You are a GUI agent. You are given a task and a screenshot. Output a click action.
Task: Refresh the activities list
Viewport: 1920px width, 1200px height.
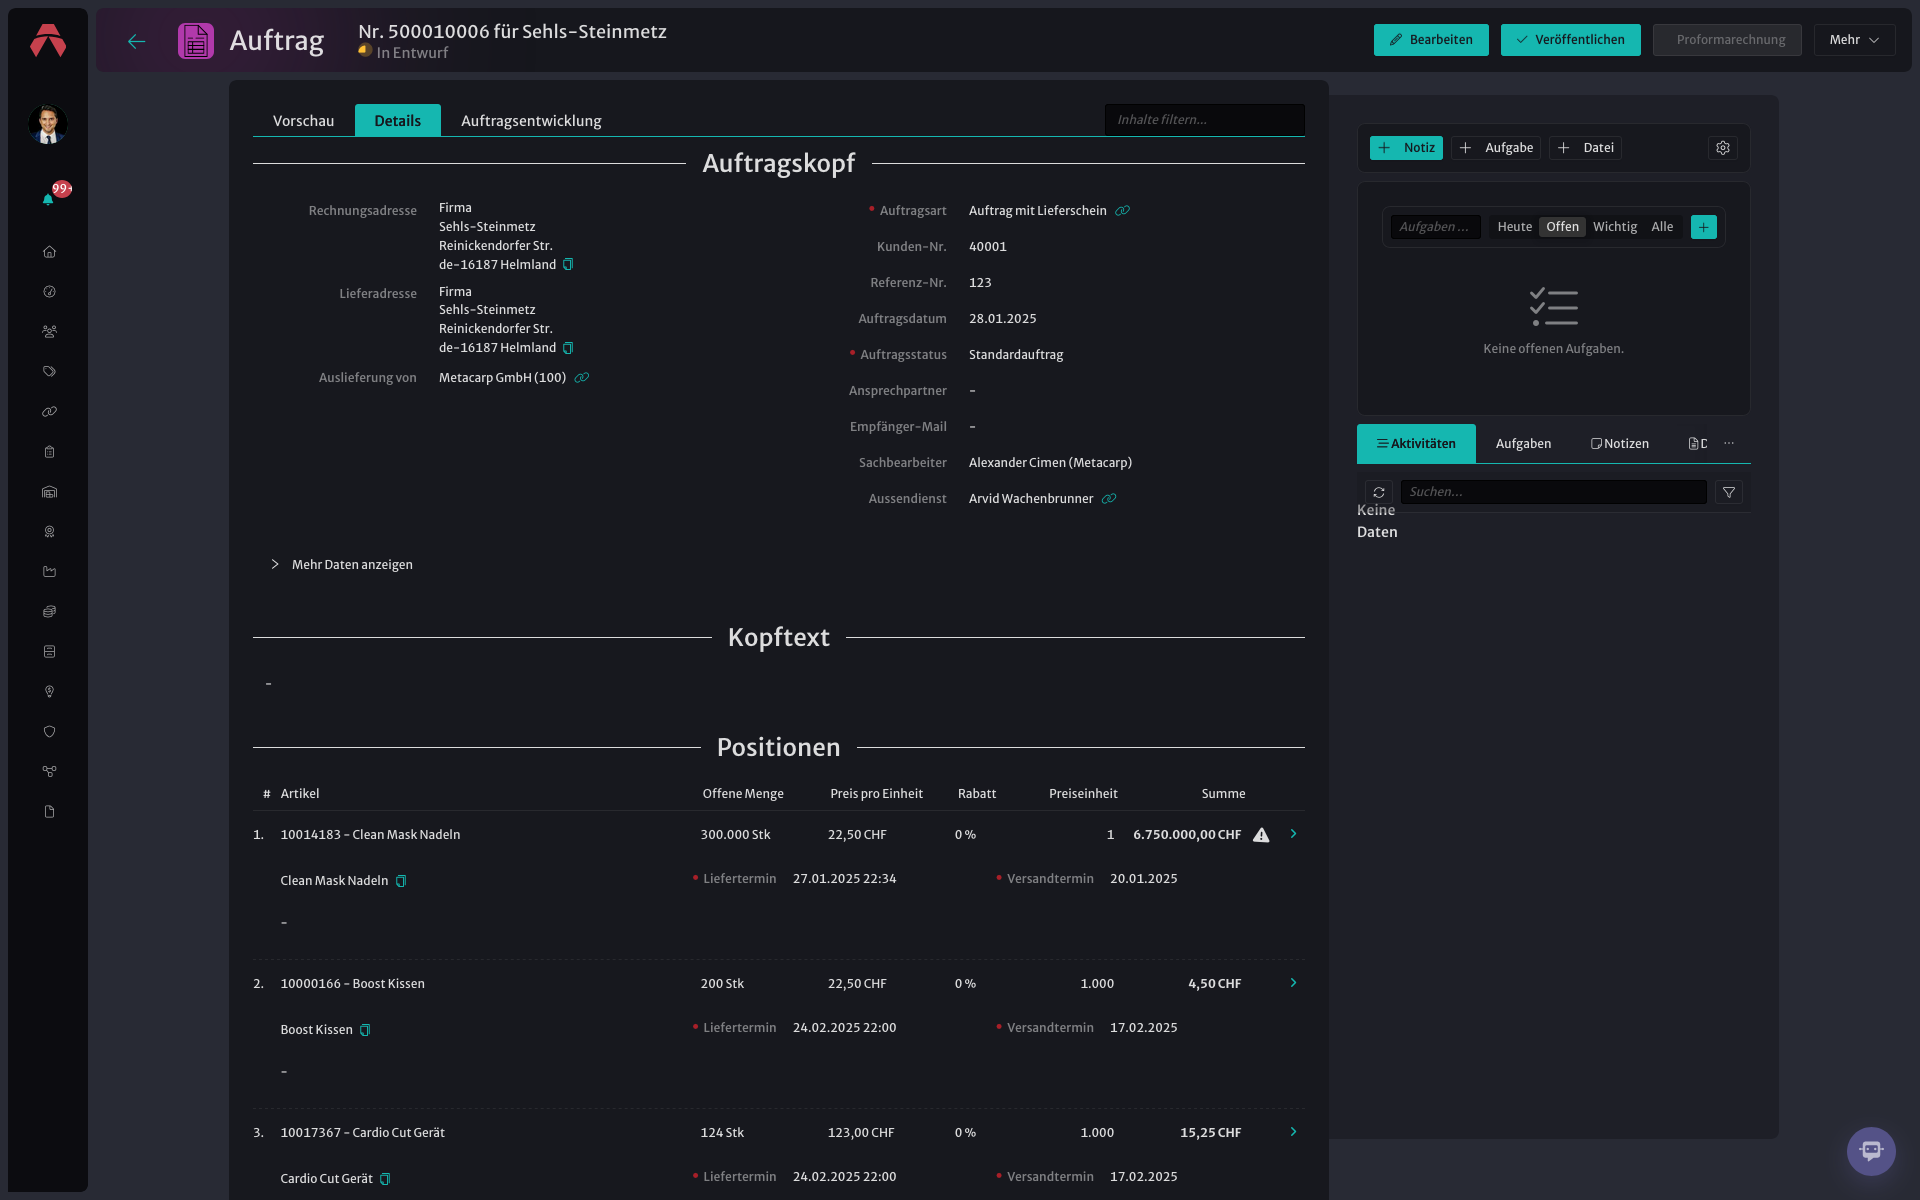[1379, 492]
